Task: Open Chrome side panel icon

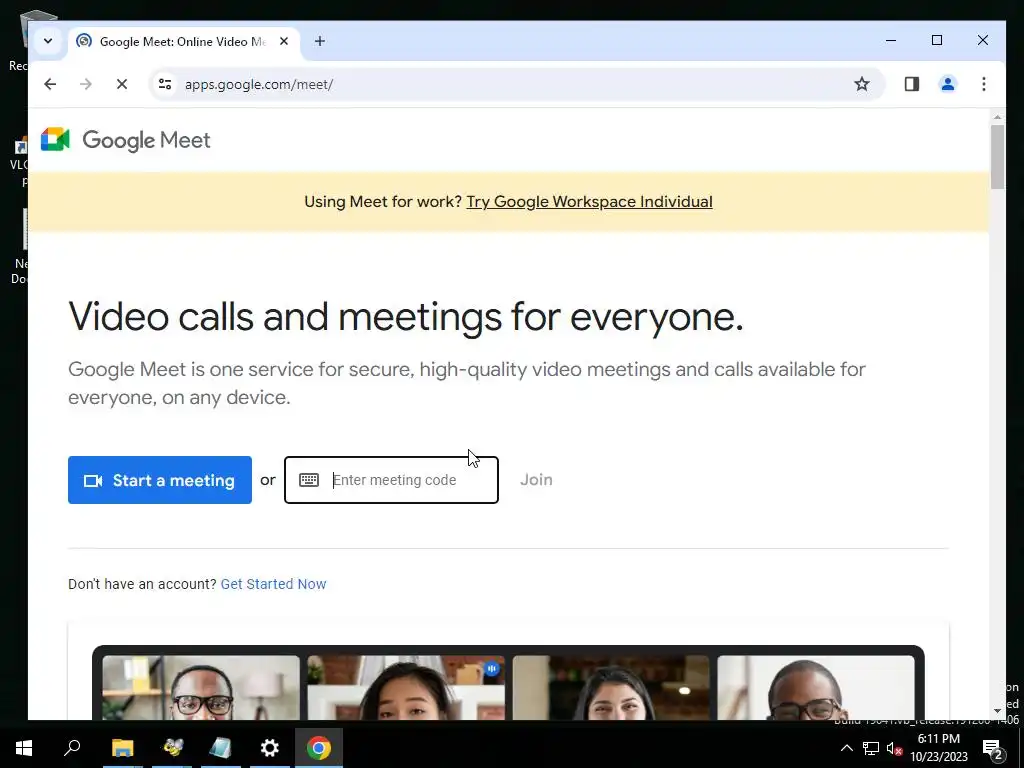Action: point(912,84)
